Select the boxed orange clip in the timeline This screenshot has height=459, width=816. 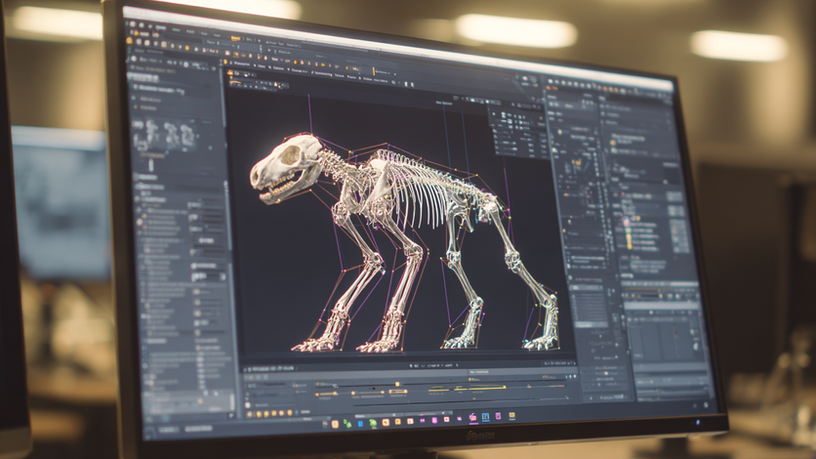(398, 391)
